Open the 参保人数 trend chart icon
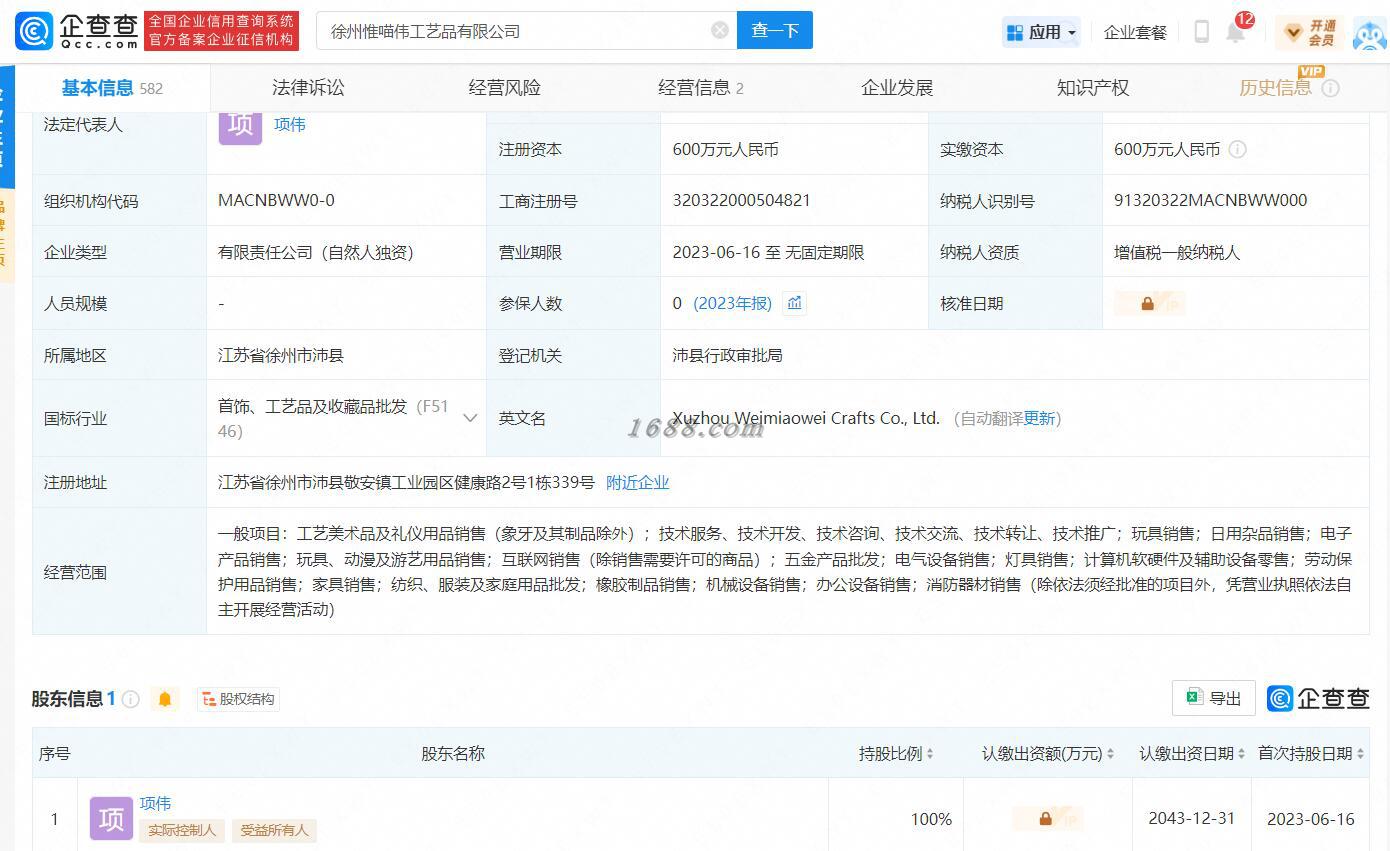Viewport: 1390px width, 851px height. tap(795, 303)
